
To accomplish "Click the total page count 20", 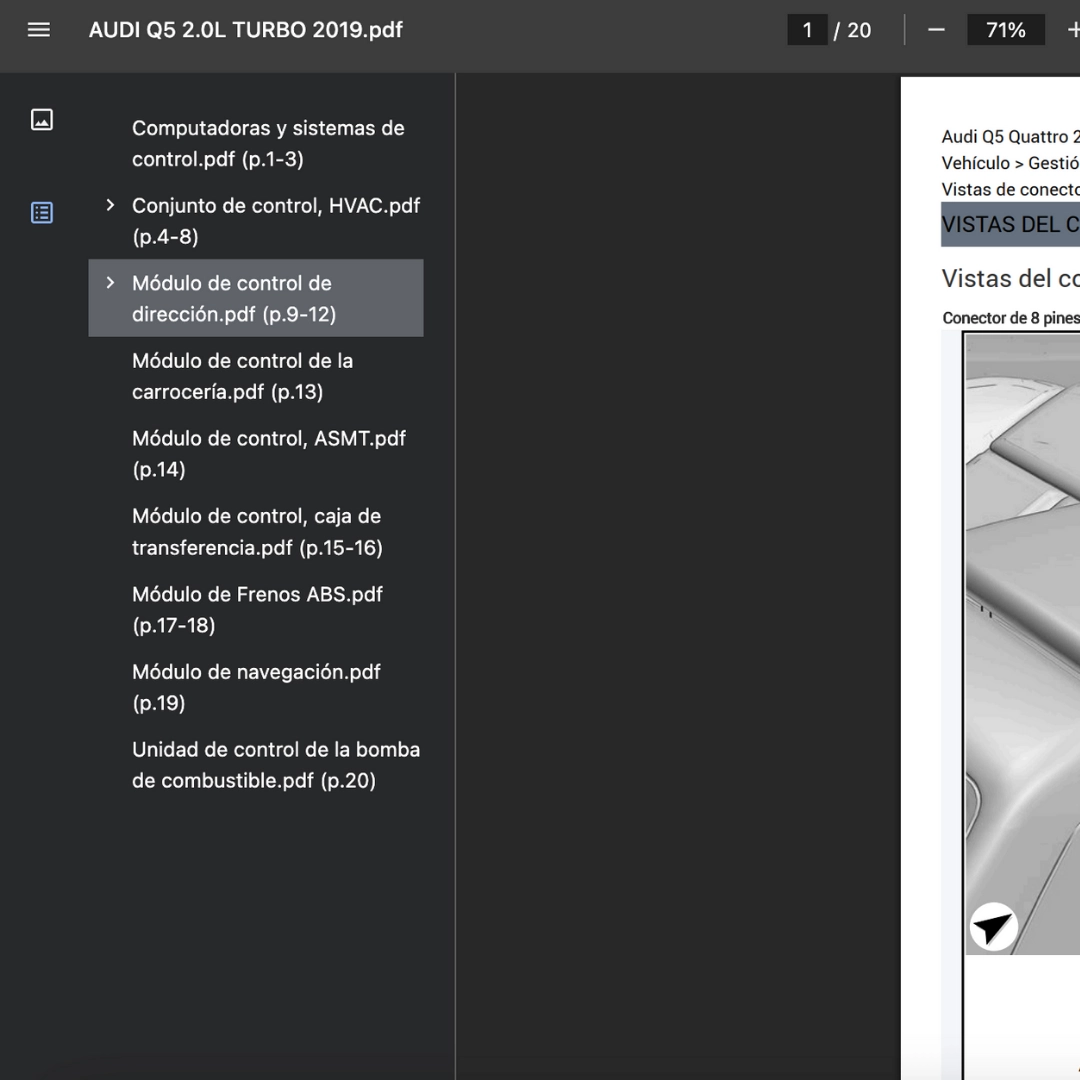I will (x=859, y=30).
